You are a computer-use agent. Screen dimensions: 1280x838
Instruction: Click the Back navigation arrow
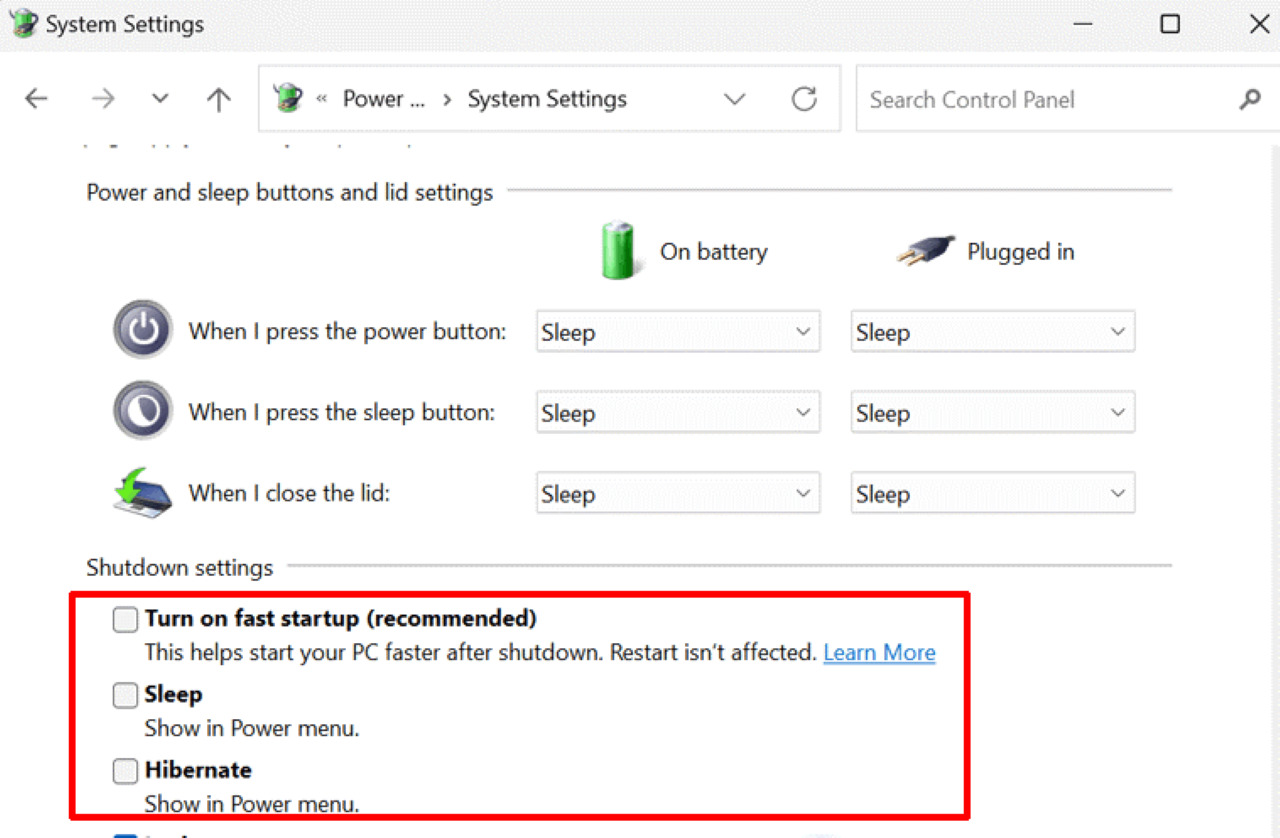(37, 99)
